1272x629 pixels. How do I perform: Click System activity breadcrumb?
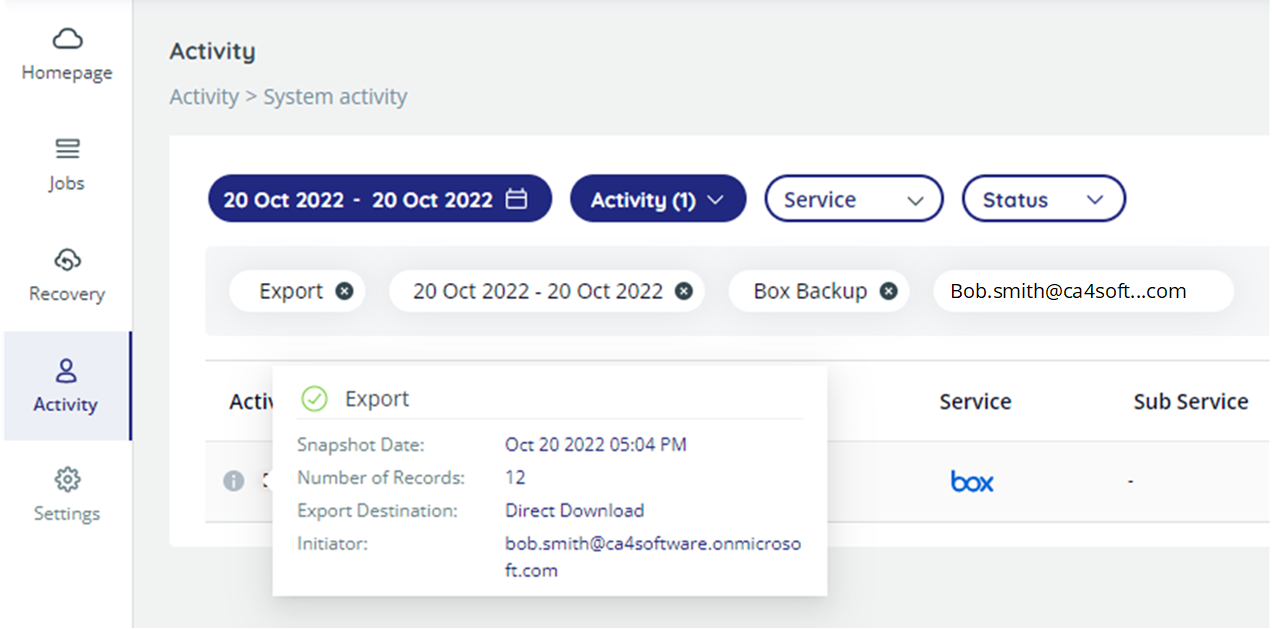pyautogui.click(x=335, y=97)
